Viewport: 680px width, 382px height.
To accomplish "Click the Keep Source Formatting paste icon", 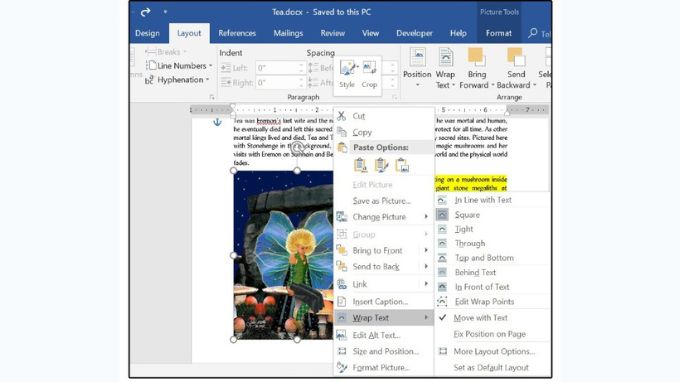I will [x=360, y=166].
